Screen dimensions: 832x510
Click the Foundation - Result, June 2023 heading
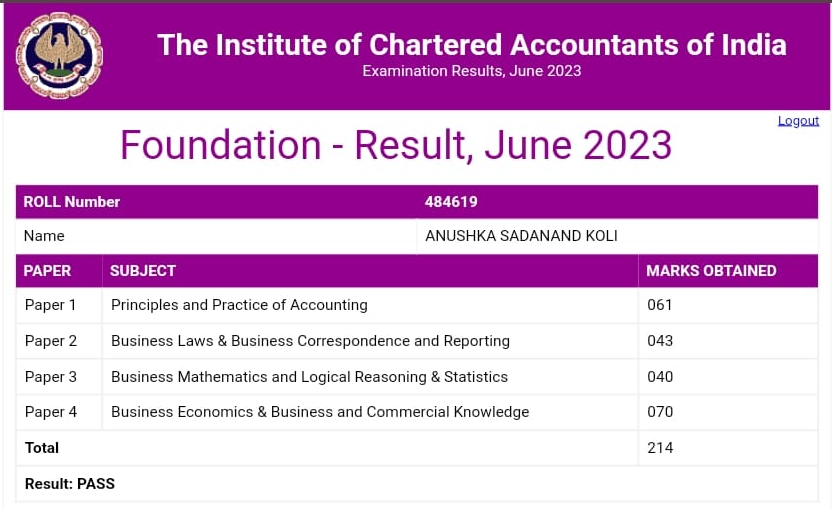tap(396, 145)
